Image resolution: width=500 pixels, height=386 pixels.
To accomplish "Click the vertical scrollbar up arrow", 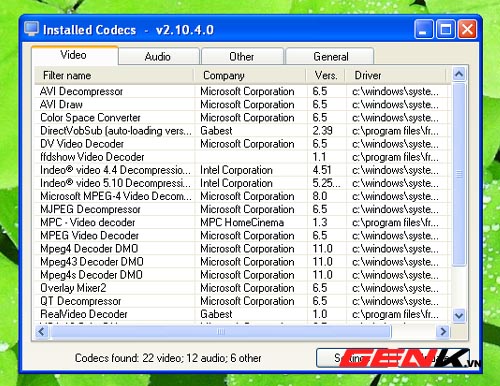I will [459, 74].
